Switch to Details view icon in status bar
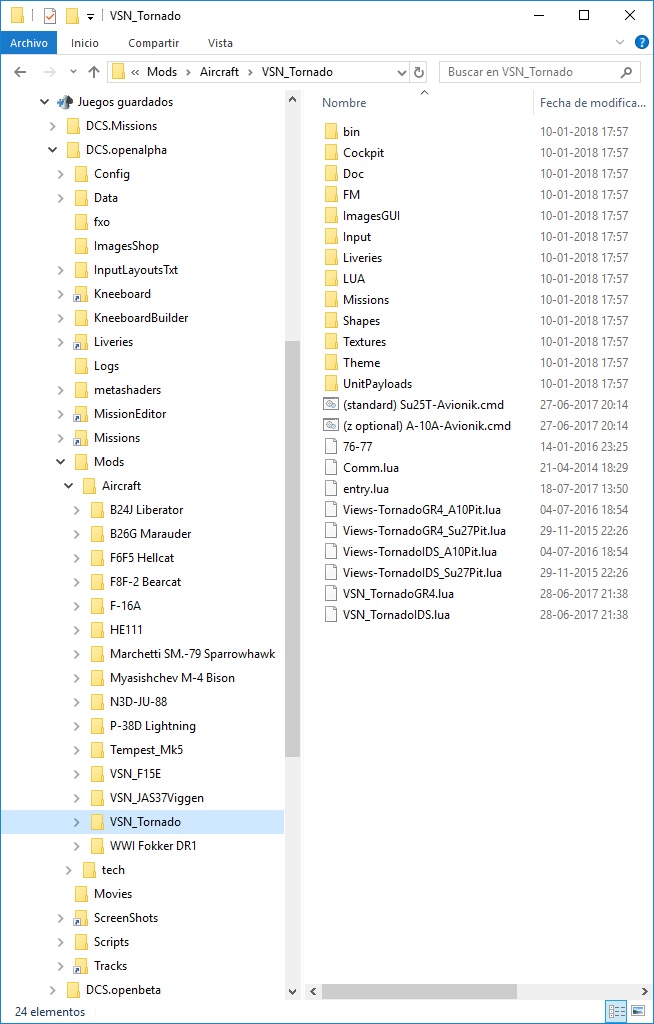654x1024 pixels. pos(617,1012)
